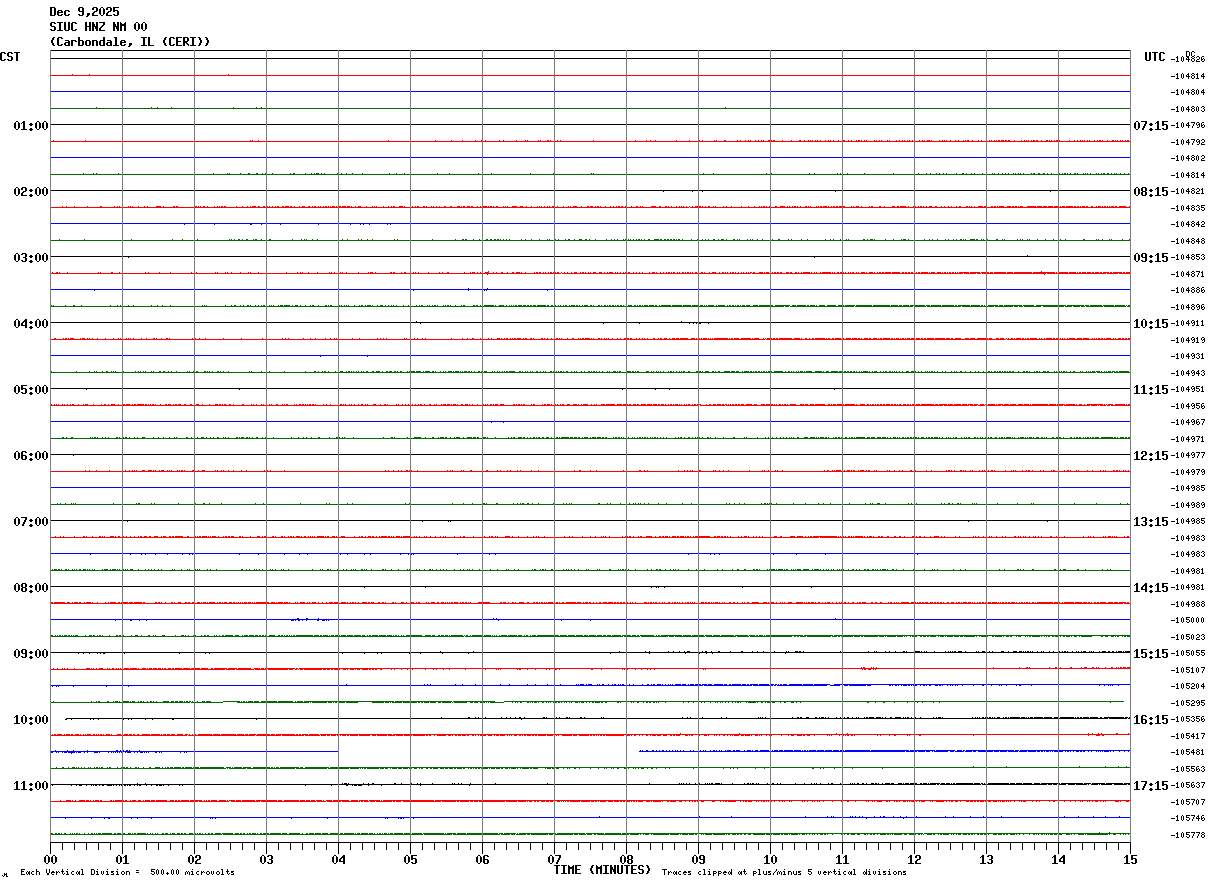Viewport: 1210px width, 886px height.
Task: Click minute '14' on the bottom time axis
Action: pyautogui.click(x=1058, y=859)
